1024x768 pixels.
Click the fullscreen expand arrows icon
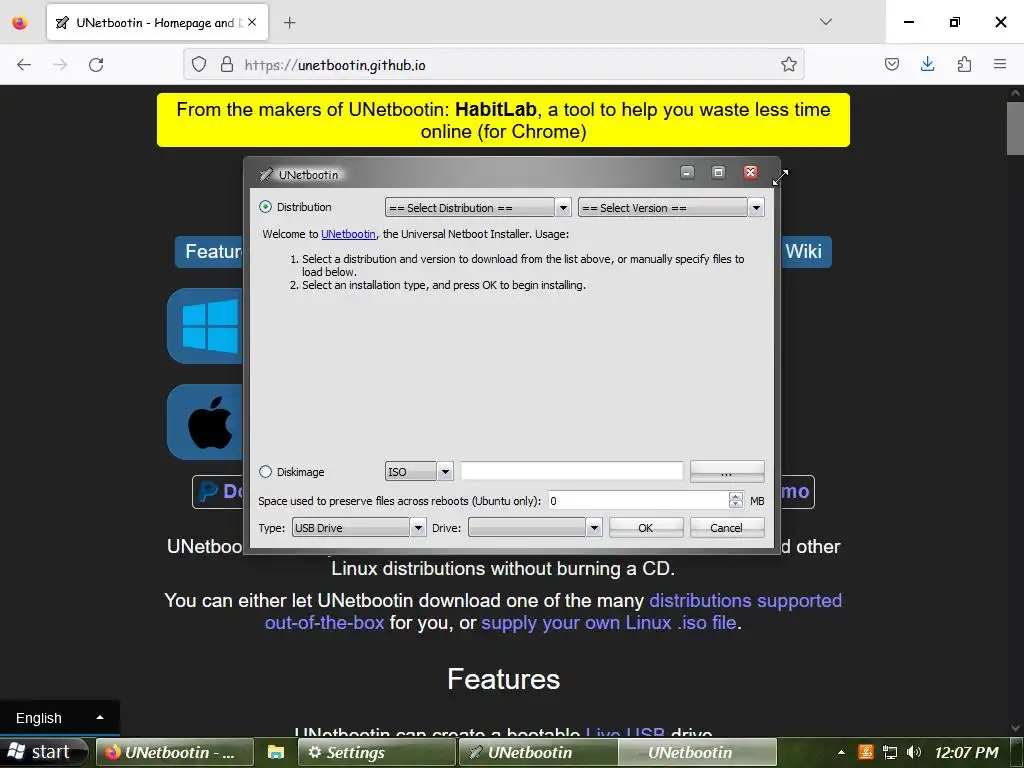[x=780, y=177]
